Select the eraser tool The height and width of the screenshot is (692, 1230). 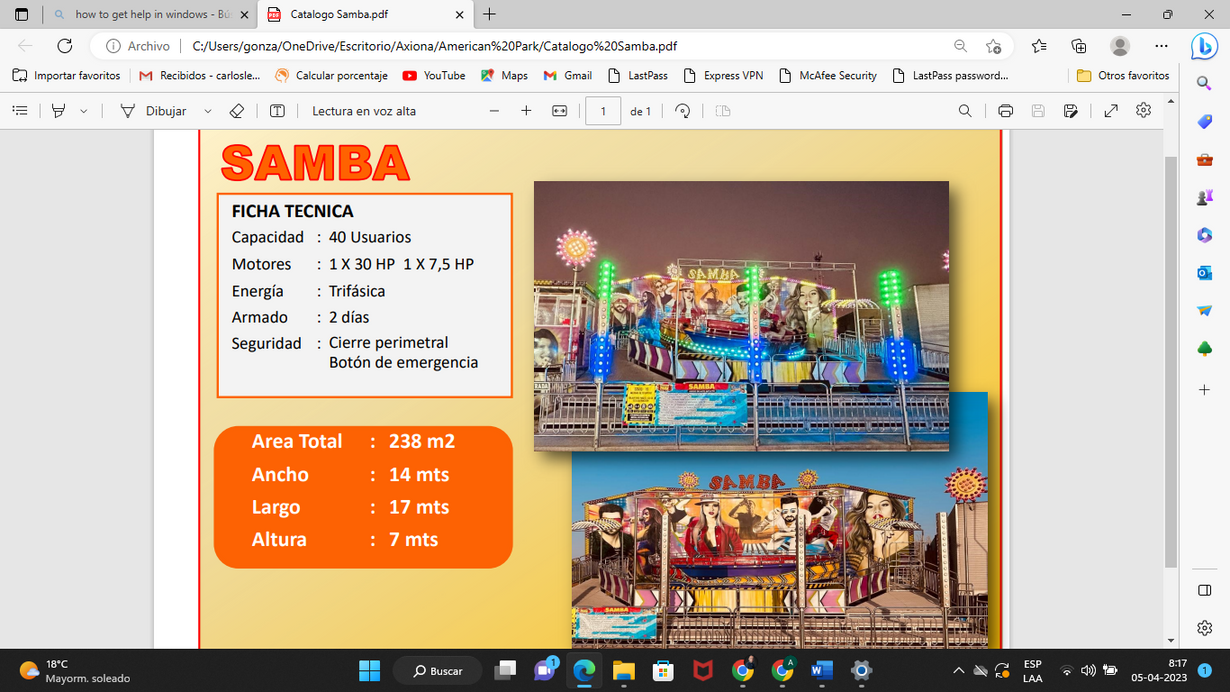[x=237, y=111]
